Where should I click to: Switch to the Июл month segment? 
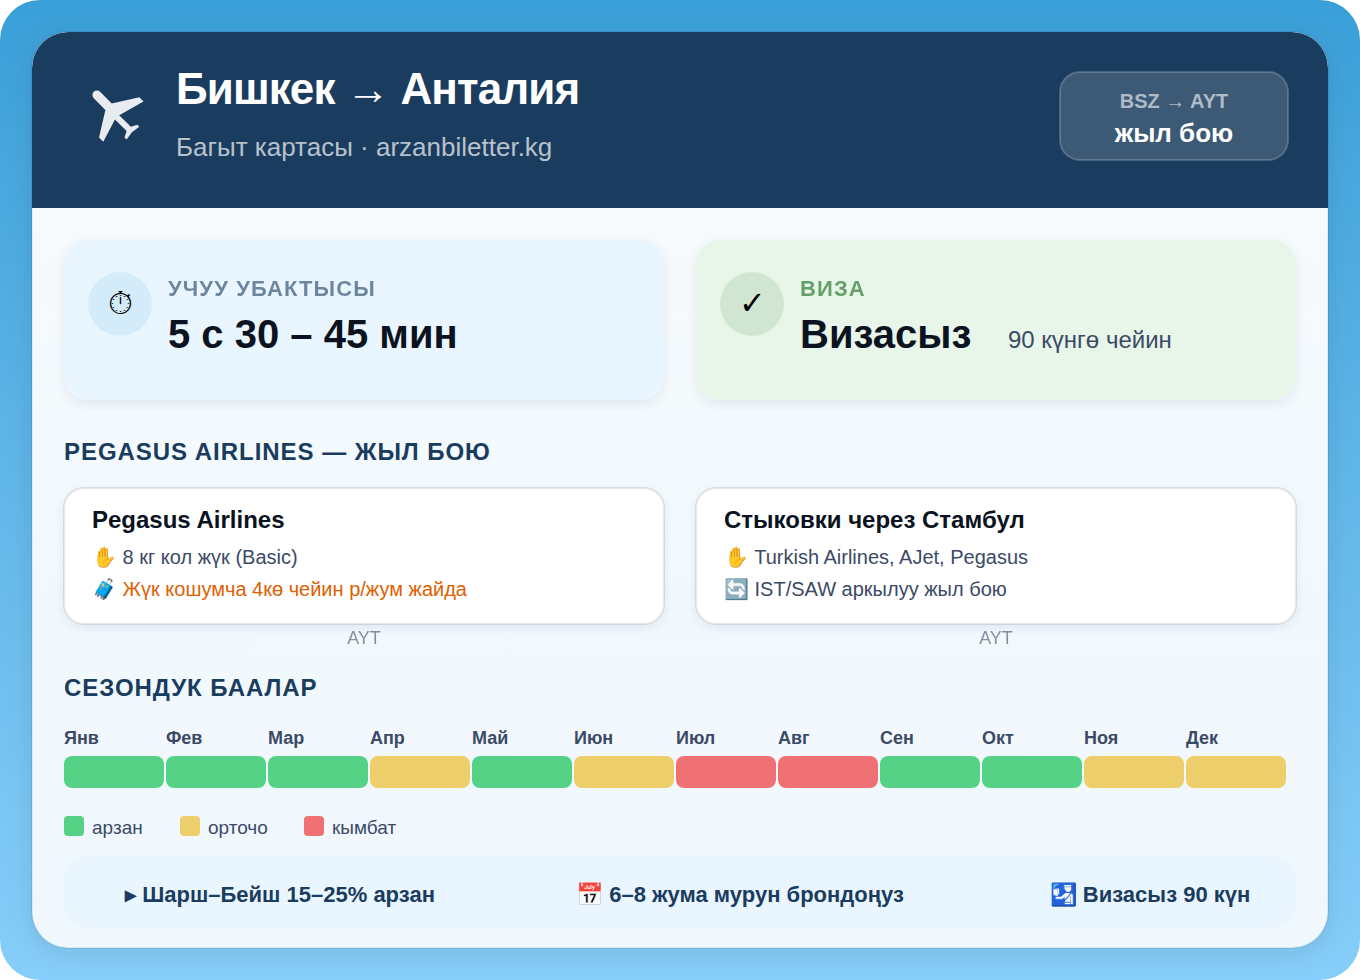tap(726, 771)
